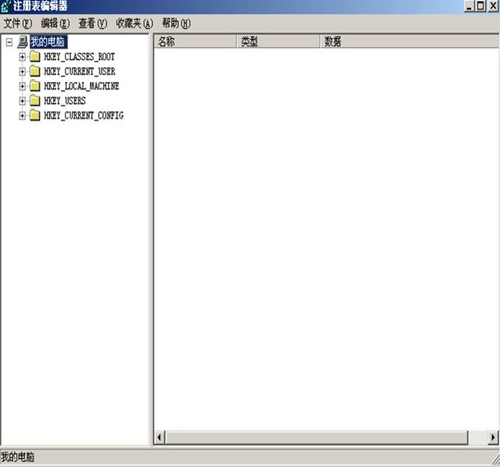Click the HKEY_CURRENT_CONFIG folder icon
The height and width of the screenshot is (467, 500).
(x=35, y=115)
